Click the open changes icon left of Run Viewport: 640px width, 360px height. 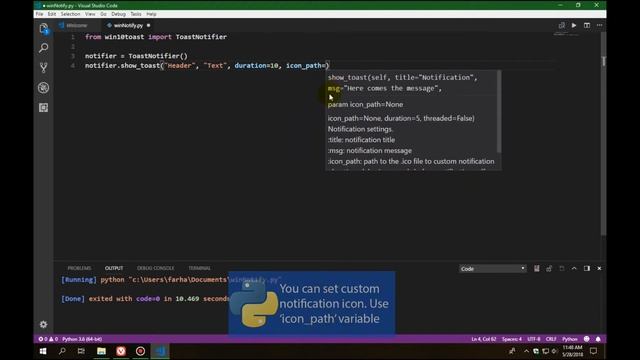[x=562, y=25]
